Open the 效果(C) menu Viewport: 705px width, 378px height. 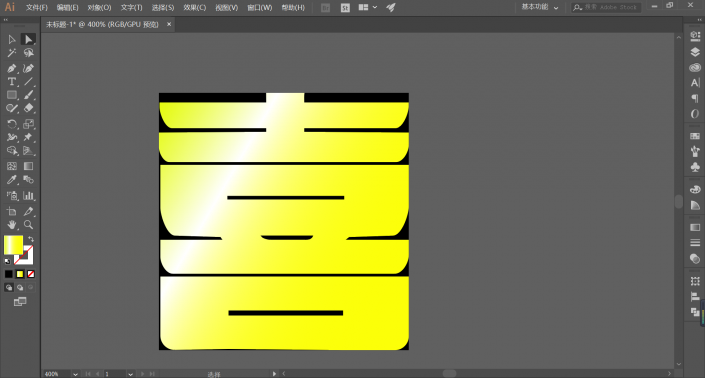point(195,8)
